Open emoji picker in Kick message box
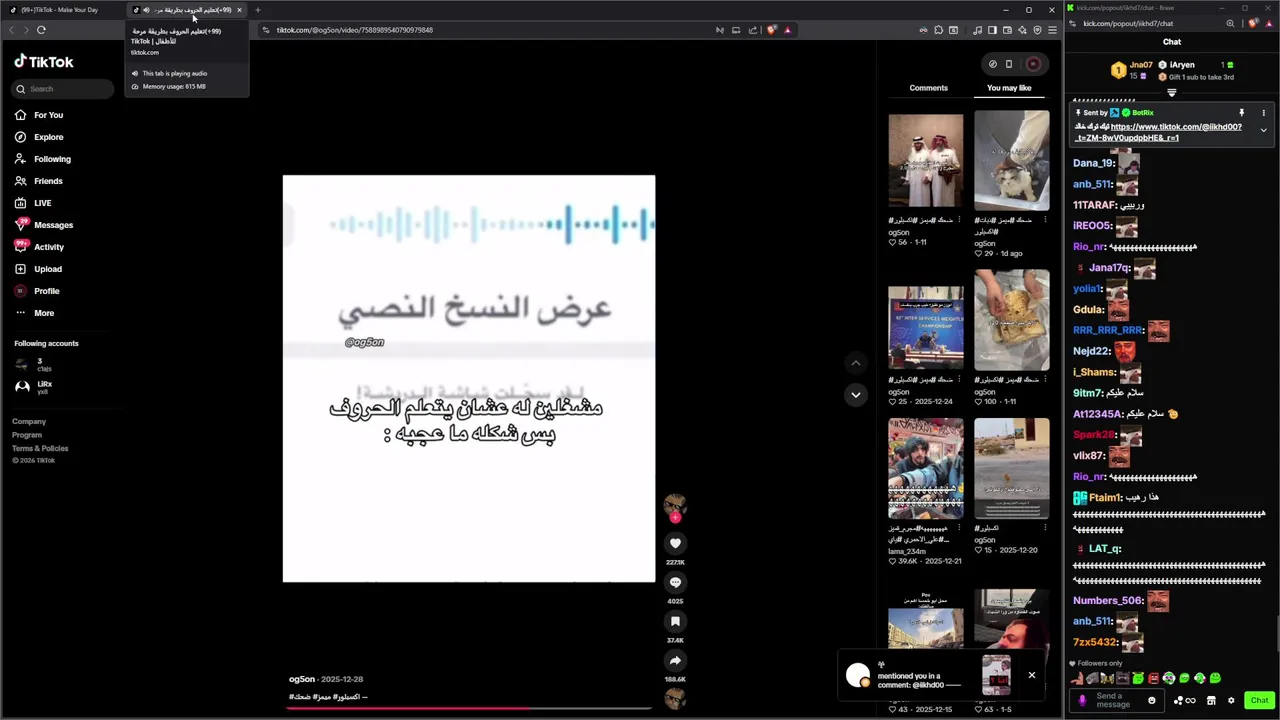Image resolution: width=1280 pixels, height=720 pixels. coord(1151,700)
